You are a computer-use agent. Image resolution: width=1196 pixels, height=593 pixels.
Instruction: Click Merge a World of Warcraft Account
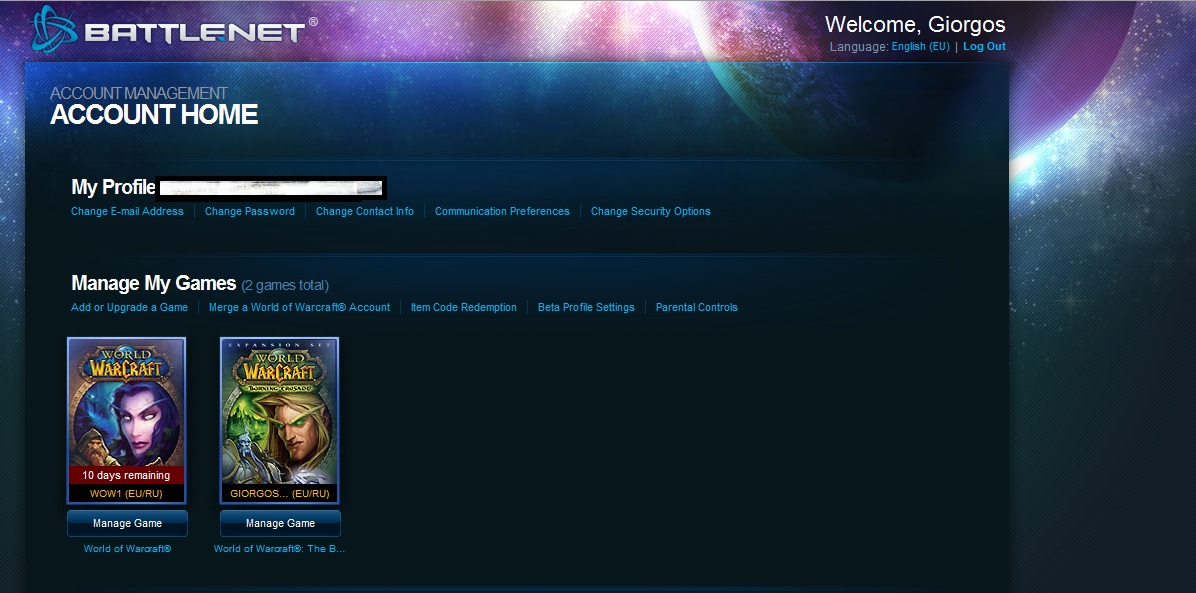click(299, 308)
